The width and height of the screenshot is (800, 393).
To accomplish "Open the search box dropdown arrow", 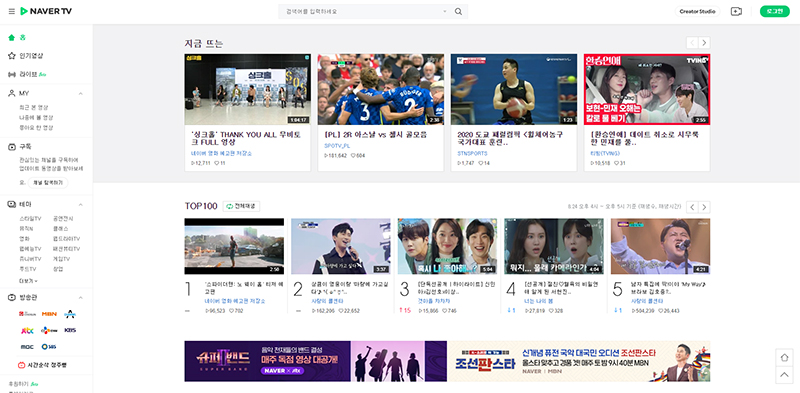I will (444, 11).
